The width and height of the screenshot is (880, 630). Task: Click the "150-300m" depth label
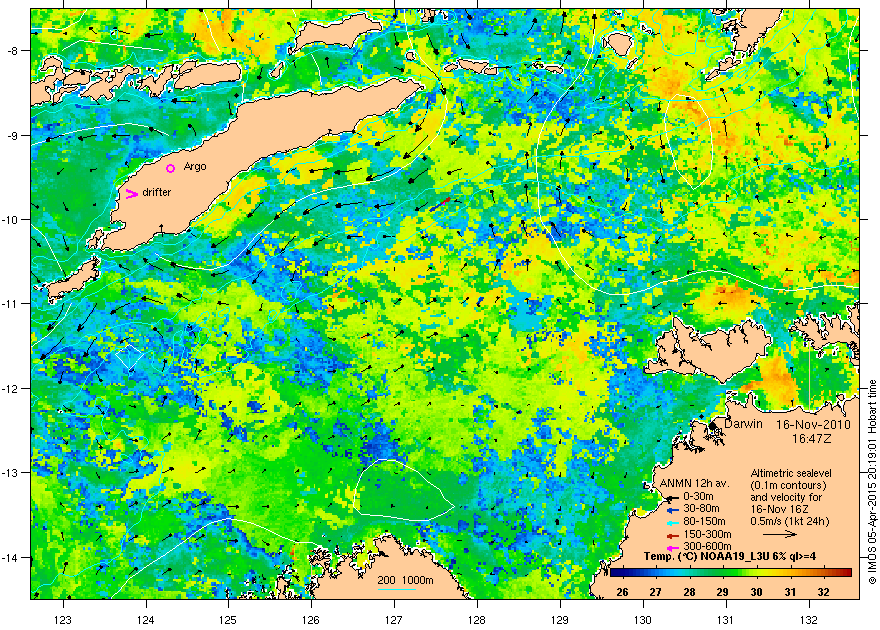tap(707, 534)
